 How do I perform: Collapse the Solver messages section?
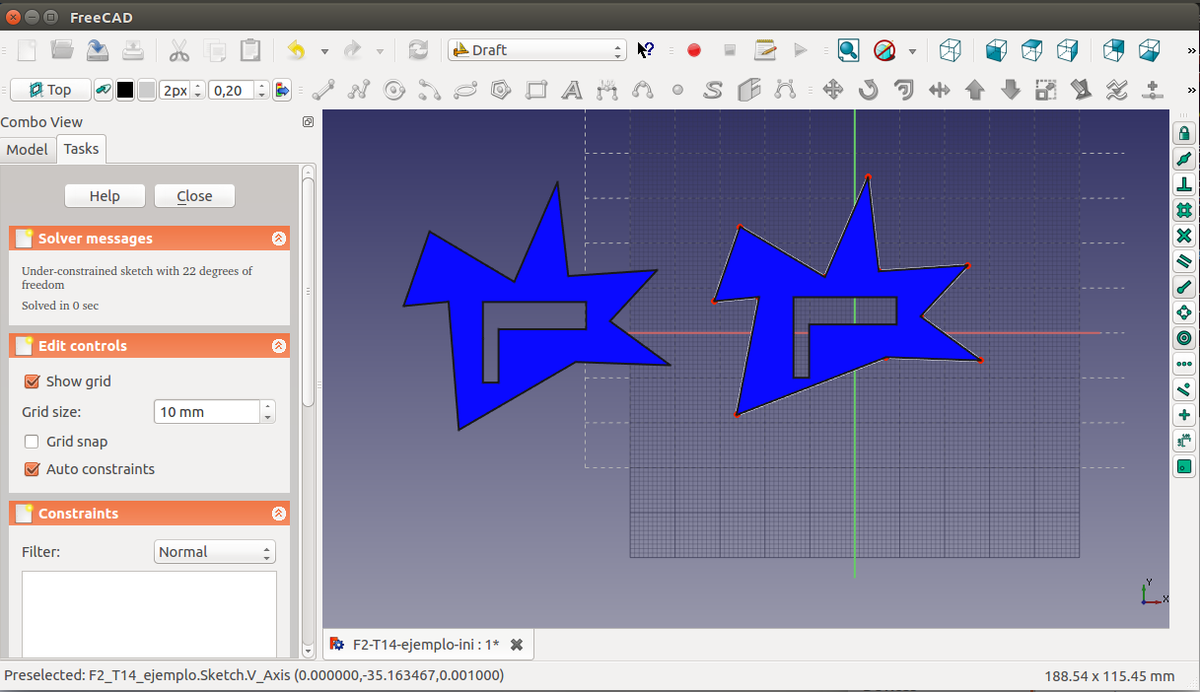278,239
